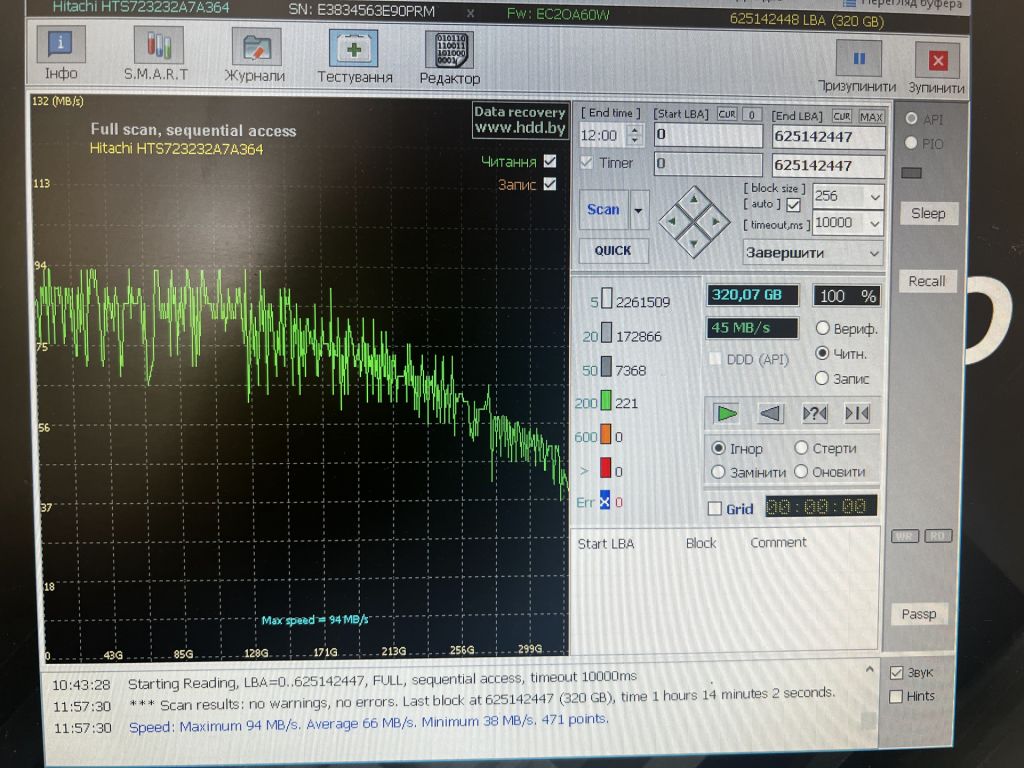Viewport: 1024px width, 768px height.
Task: Click the CUR button beside End LBA
Action: pyautogui.click(x=842, y=116)
